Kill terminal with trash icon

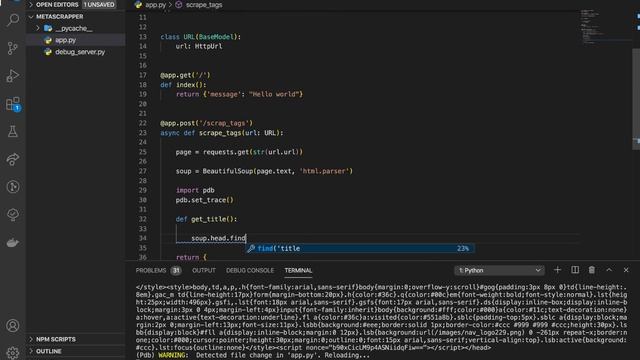coord(591,270)
